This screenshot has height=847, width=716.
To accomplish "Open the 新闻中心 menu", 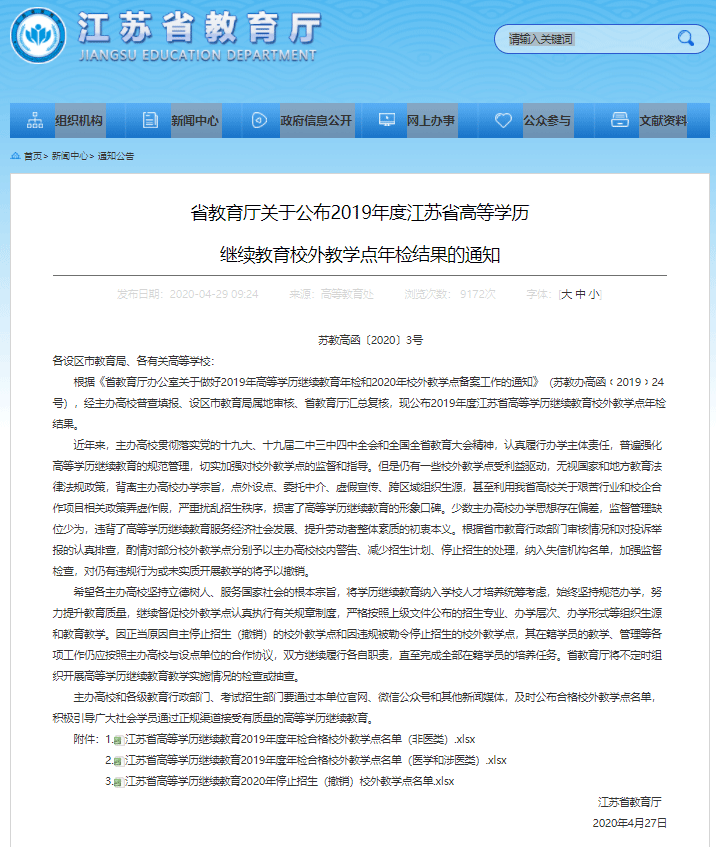I will pyautogui.click(x=195, y=120).
